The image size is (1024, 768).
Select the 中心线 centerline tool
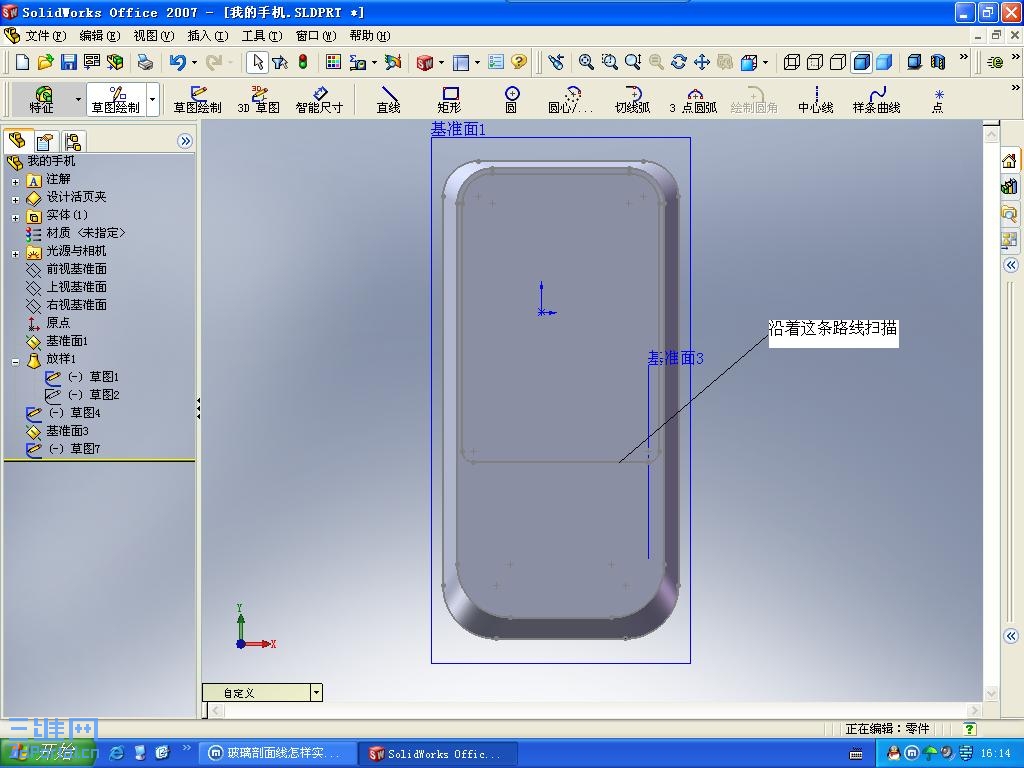click(x=816, y=99)
